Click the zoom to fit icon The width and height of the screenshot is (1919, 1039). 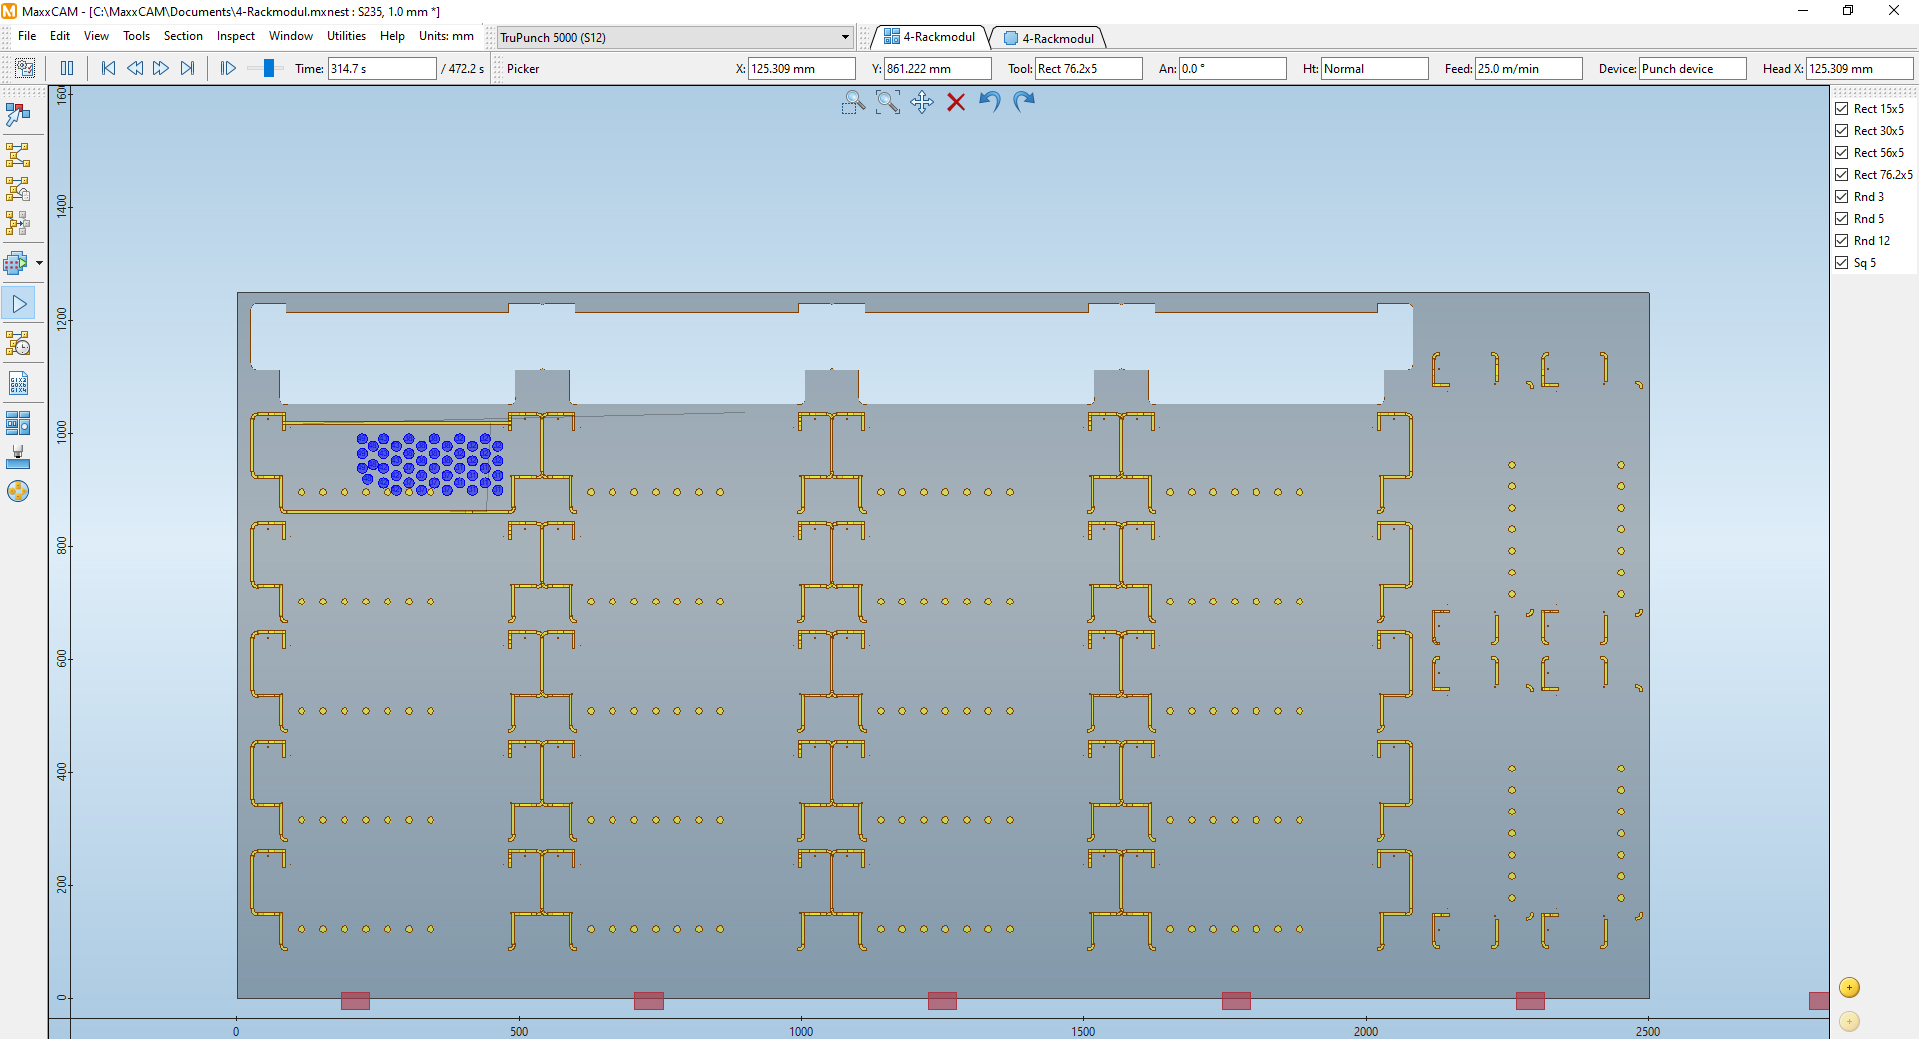887,102
